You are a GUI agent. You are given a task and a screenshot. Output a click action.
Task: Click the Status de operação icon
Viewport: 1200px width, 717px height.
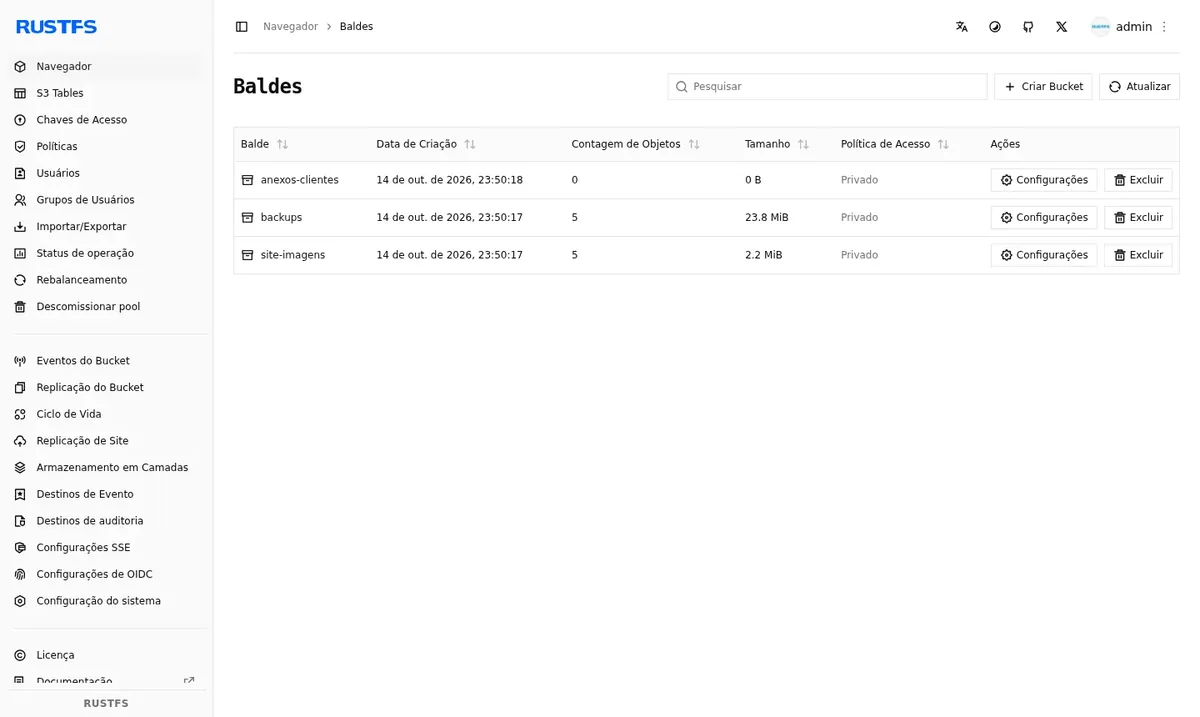[20, 253]
